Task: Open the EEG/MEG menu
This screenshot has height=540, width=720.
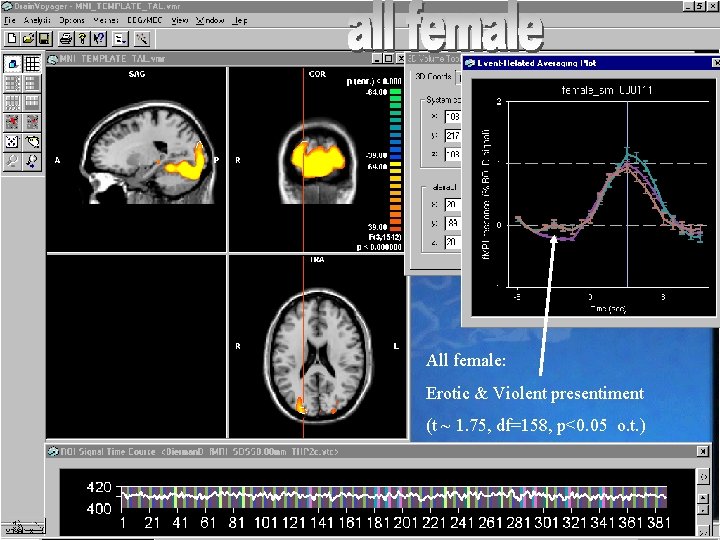Action: 145,21
